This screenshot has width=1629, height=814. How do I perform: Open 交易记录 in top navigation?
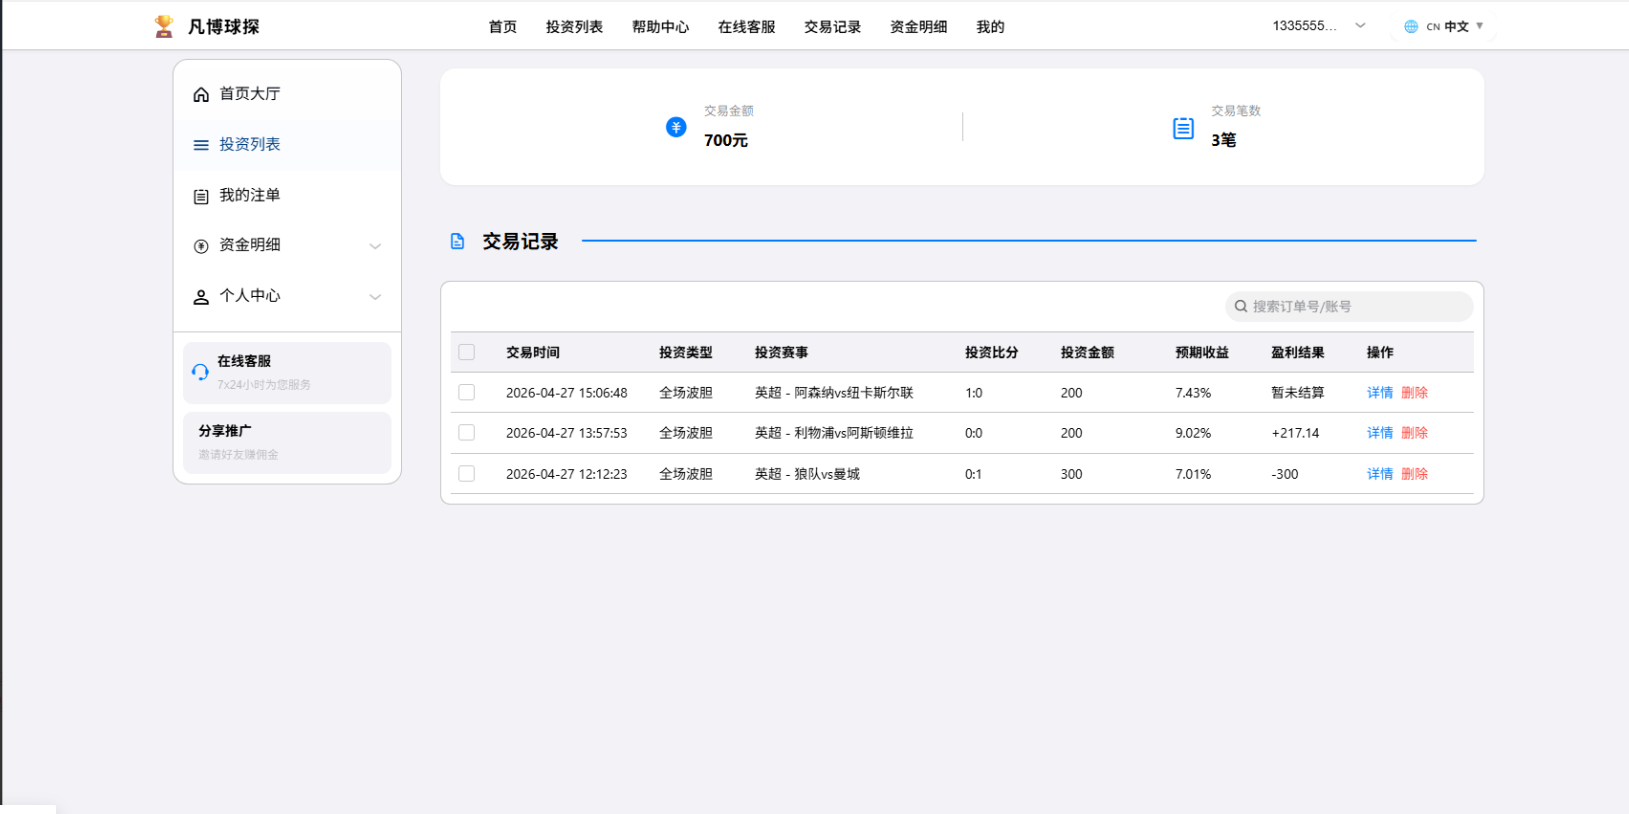point(832,27)
